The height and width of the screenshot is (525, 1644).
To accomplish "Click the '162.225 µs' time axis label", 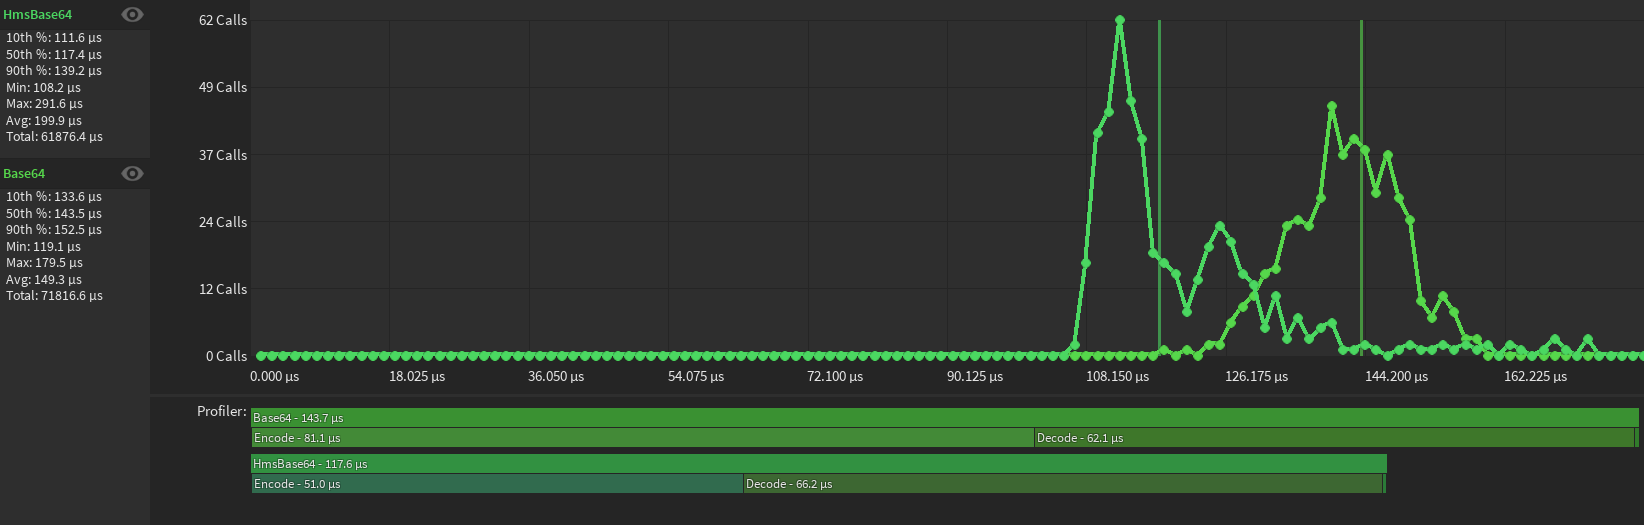I will [x=1536, y=377].
